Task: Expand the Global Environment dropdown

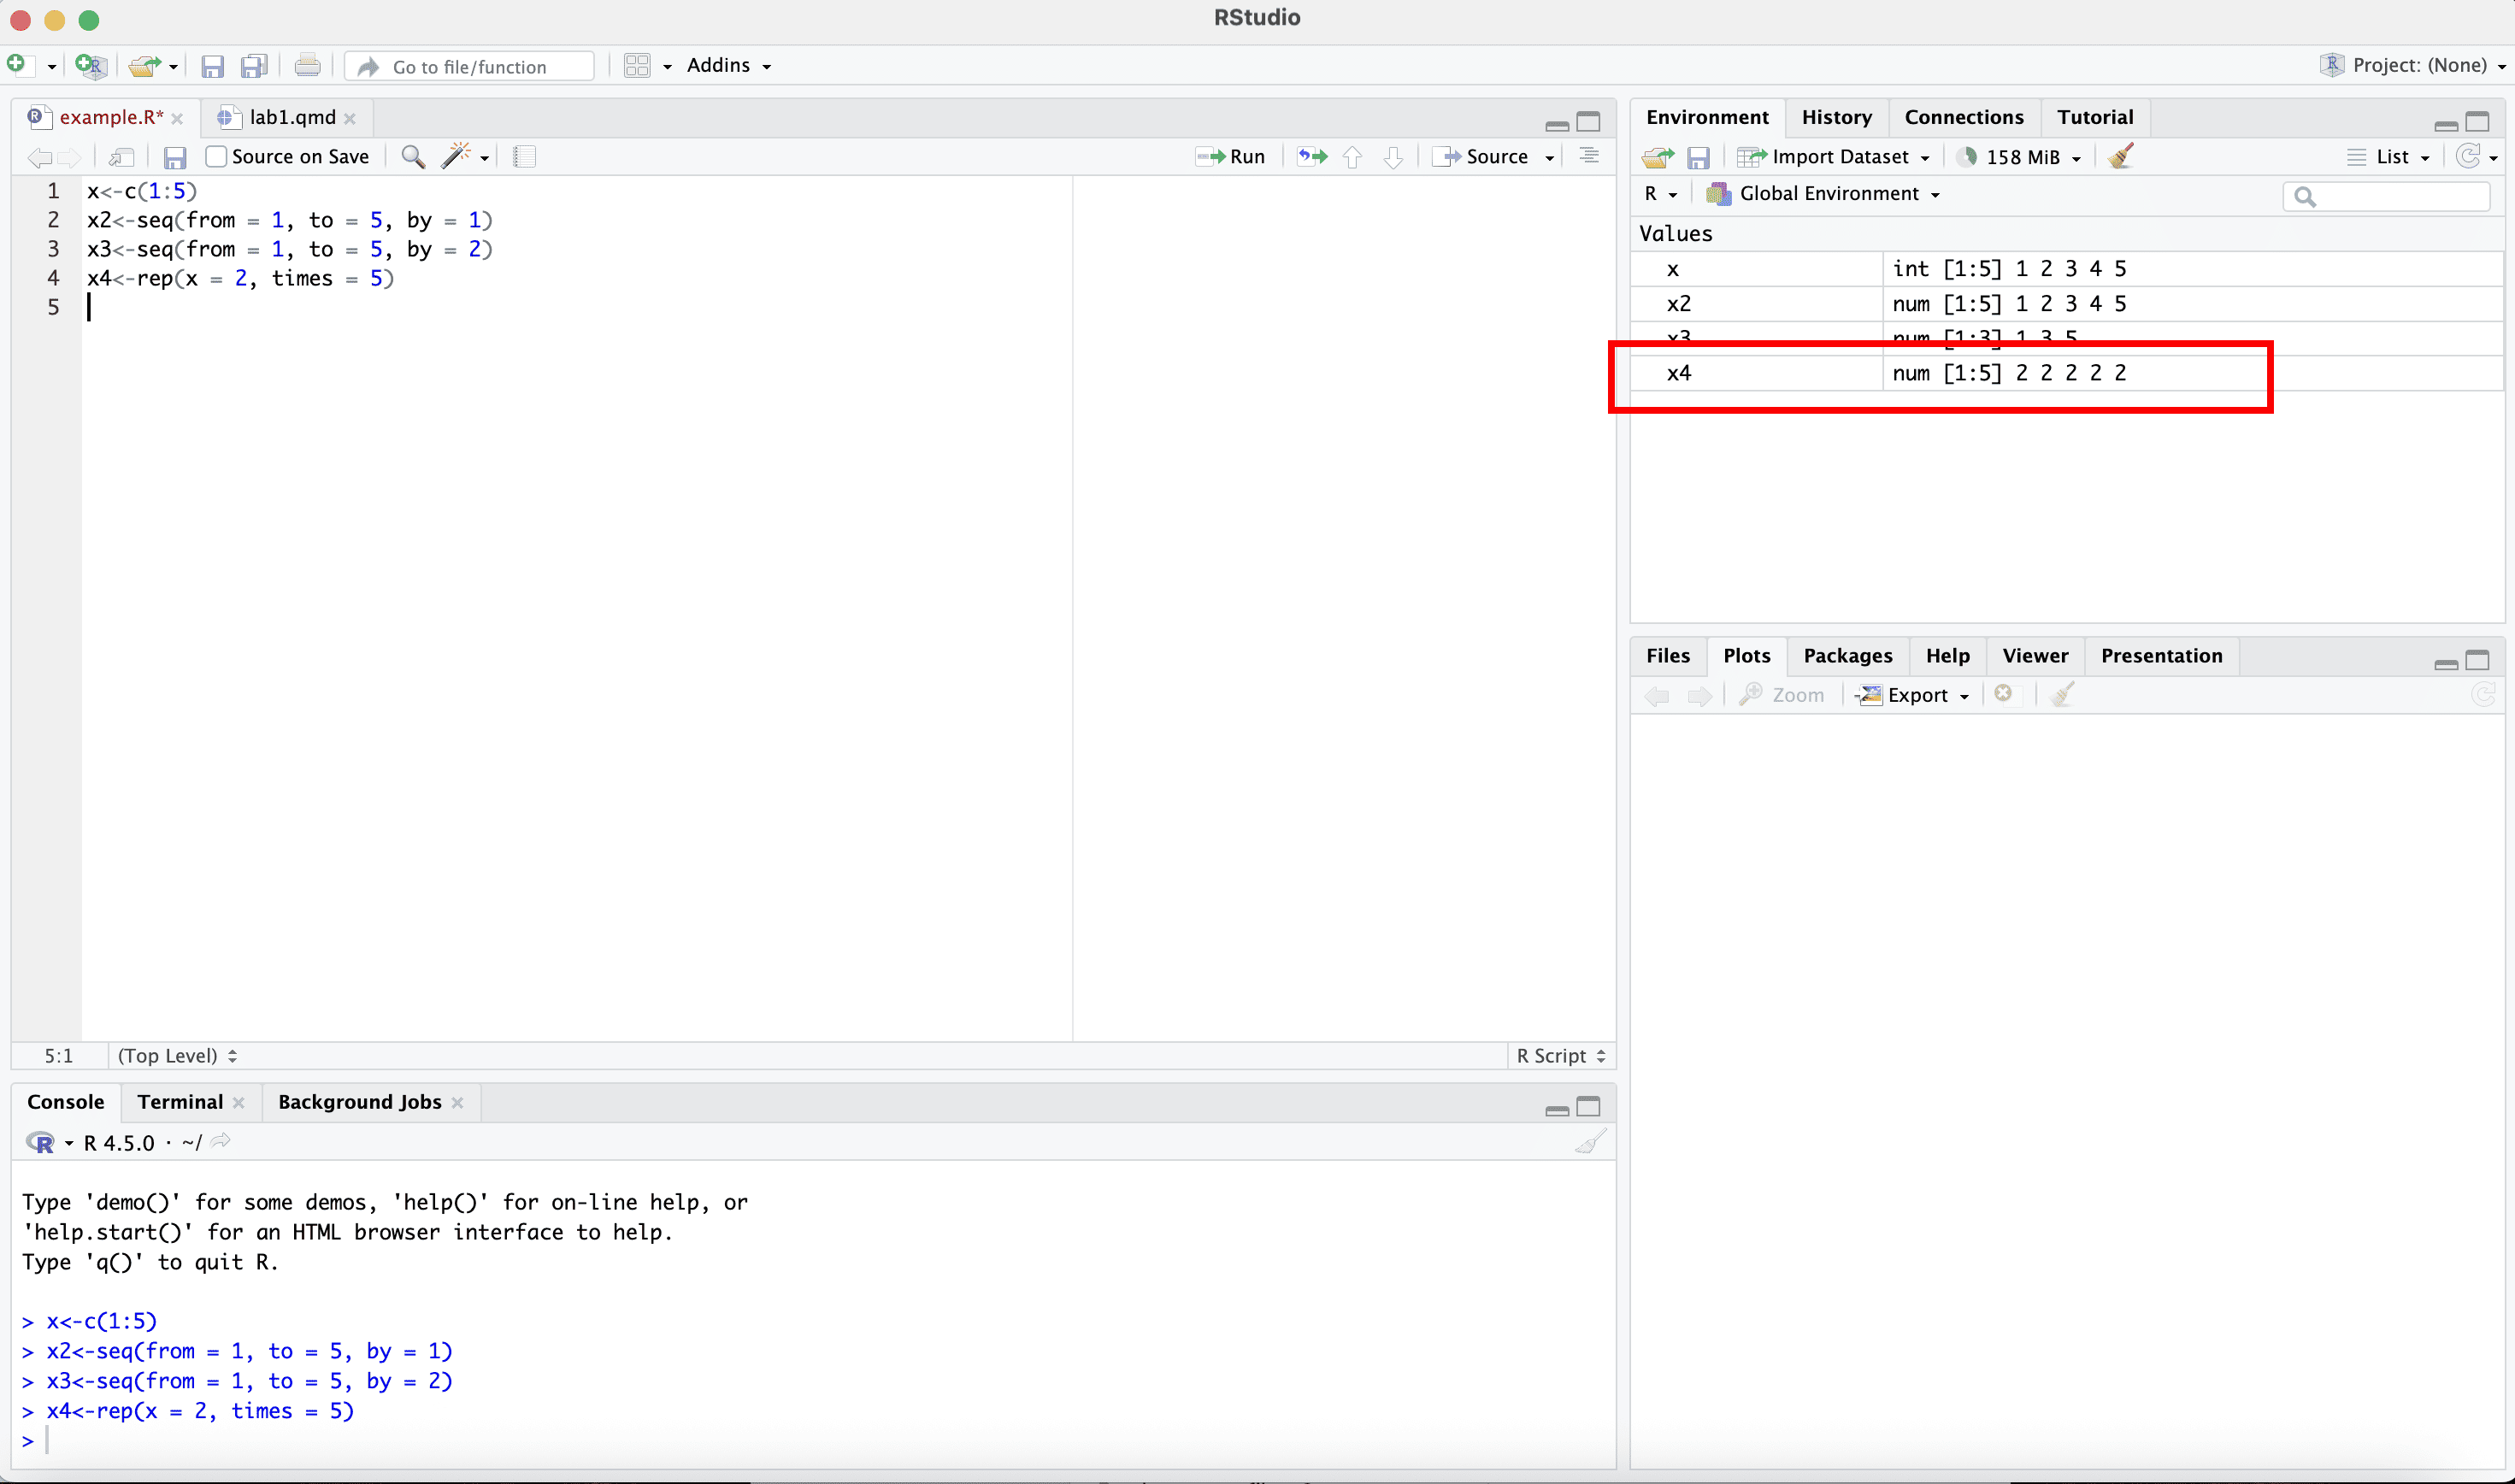Action: (1826, 194)
